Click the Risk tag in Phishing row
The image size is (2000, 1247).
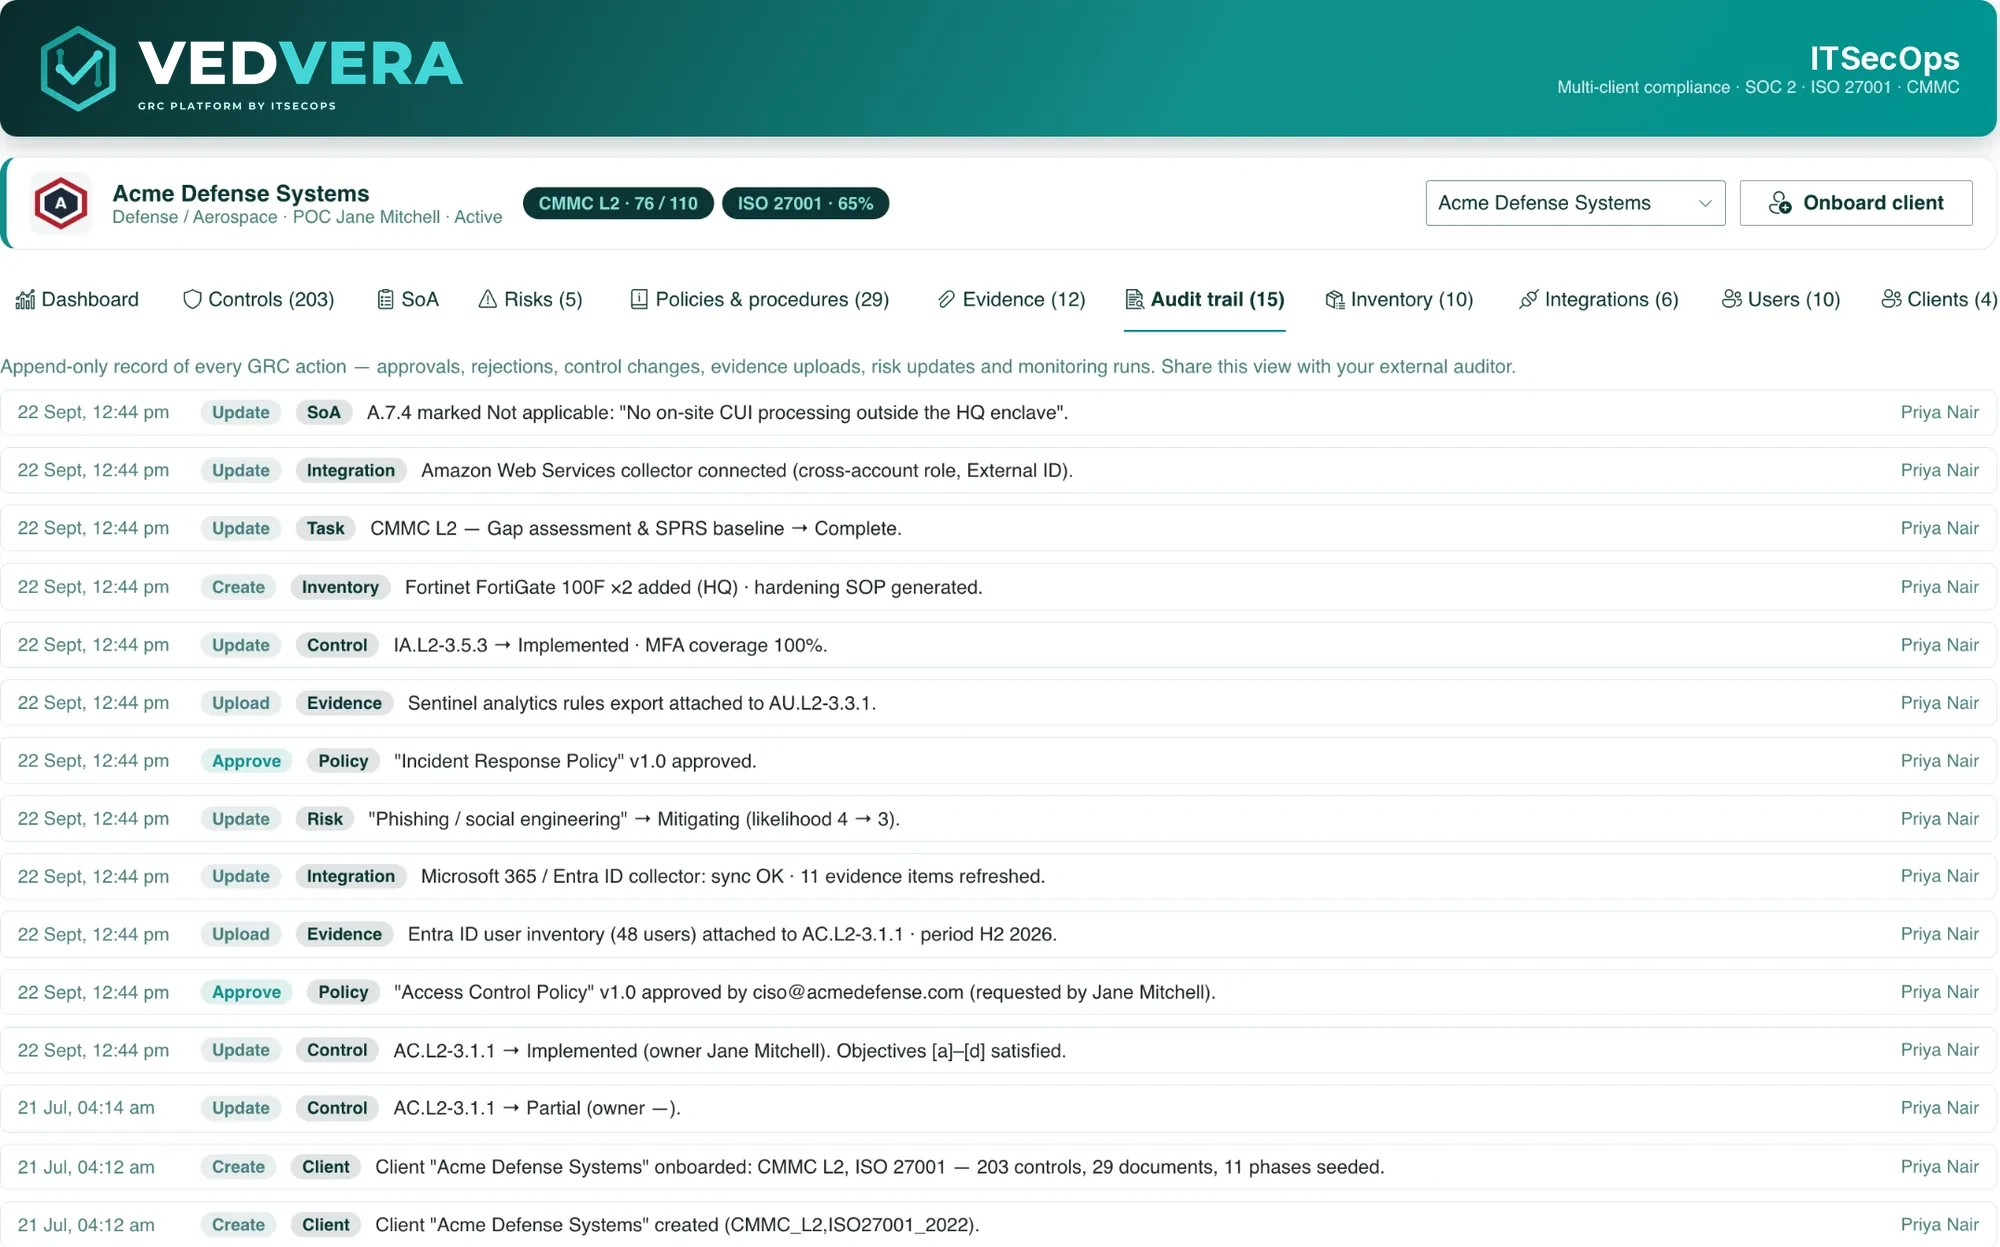(325, 819)
